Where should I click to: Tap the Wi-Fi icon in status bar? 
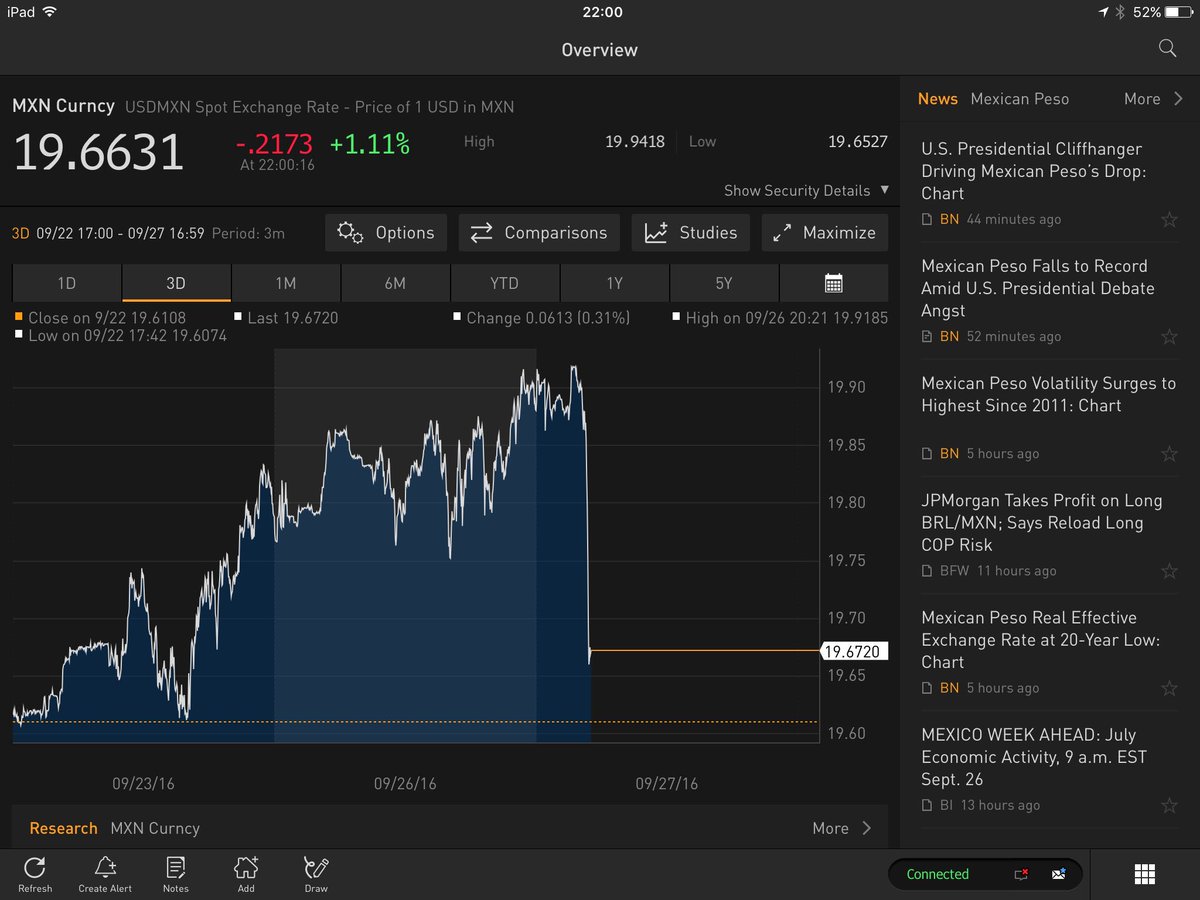pos(50,12)
